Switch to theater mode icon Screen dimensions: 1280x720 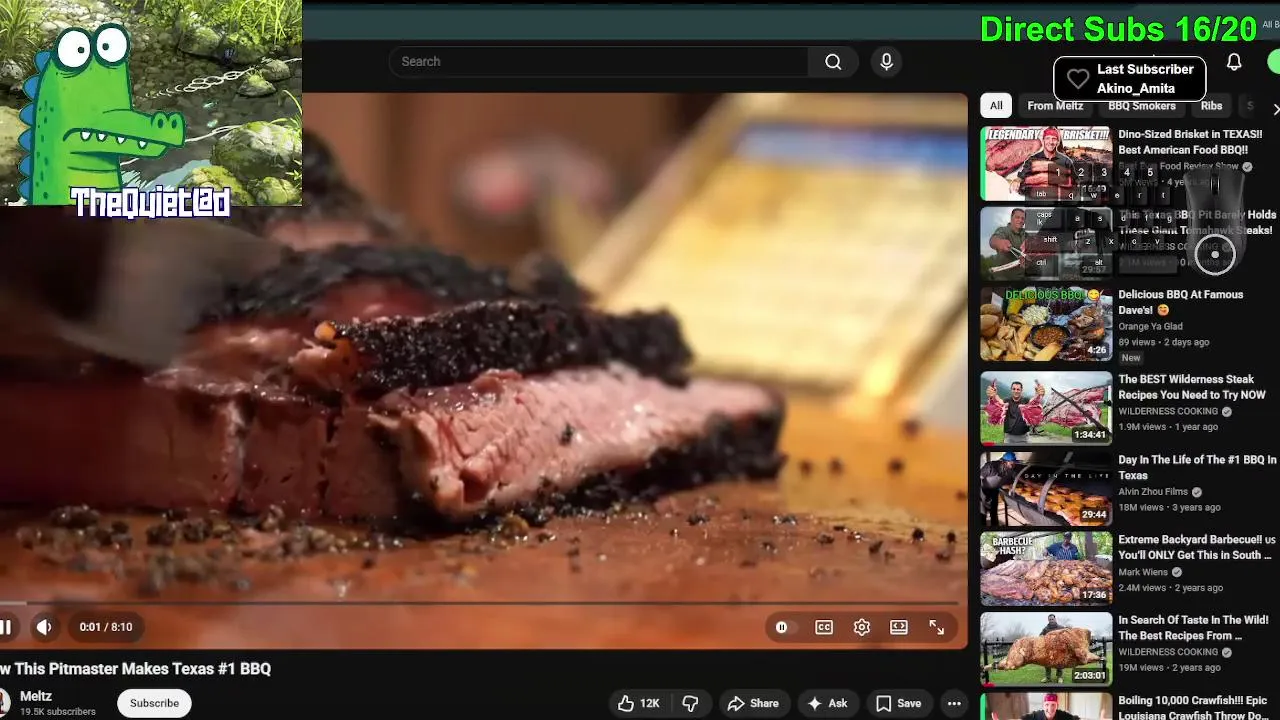[899, 627]
